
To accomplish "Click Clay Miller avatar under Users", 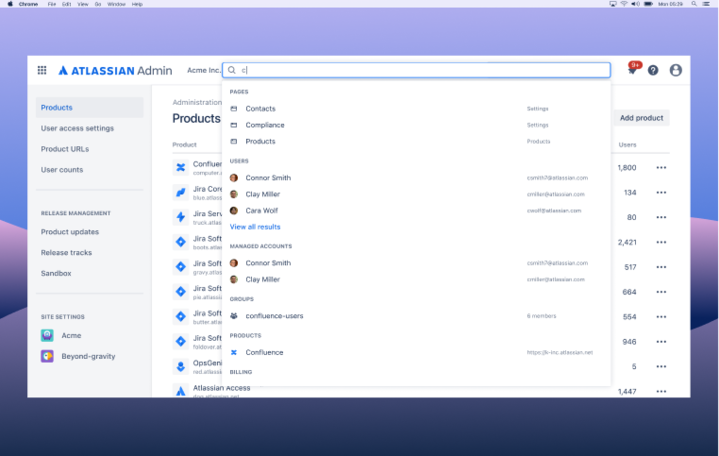I will coord(234,194).
